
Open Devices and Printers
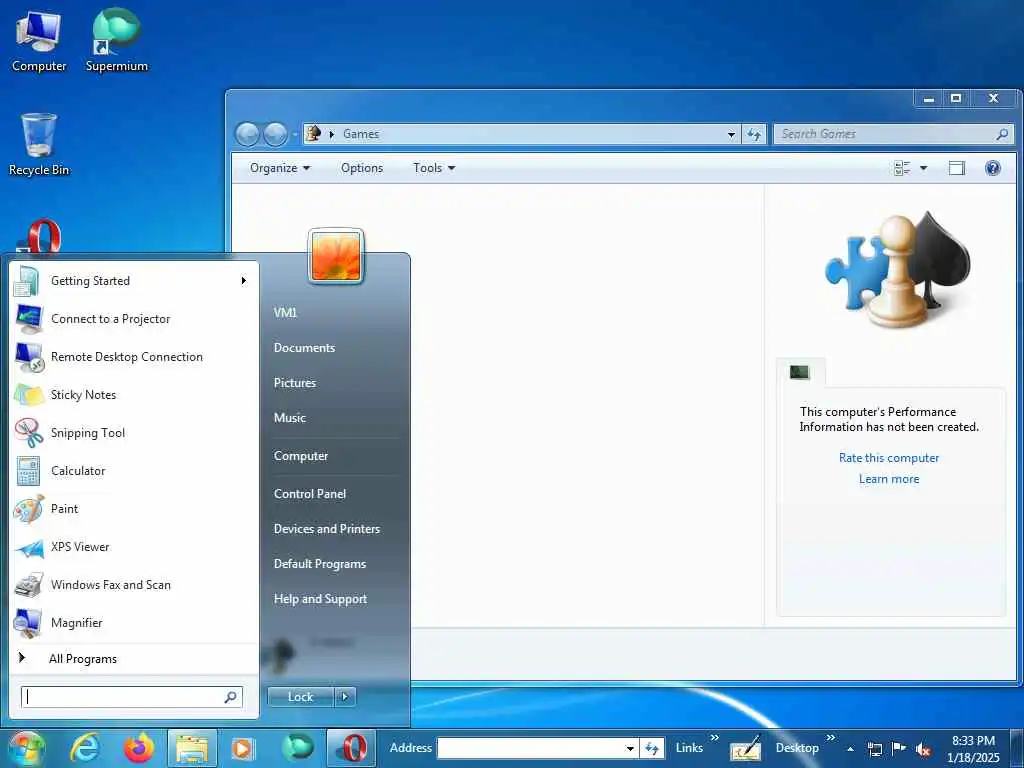pyautogui.click(x=327, y=529)
